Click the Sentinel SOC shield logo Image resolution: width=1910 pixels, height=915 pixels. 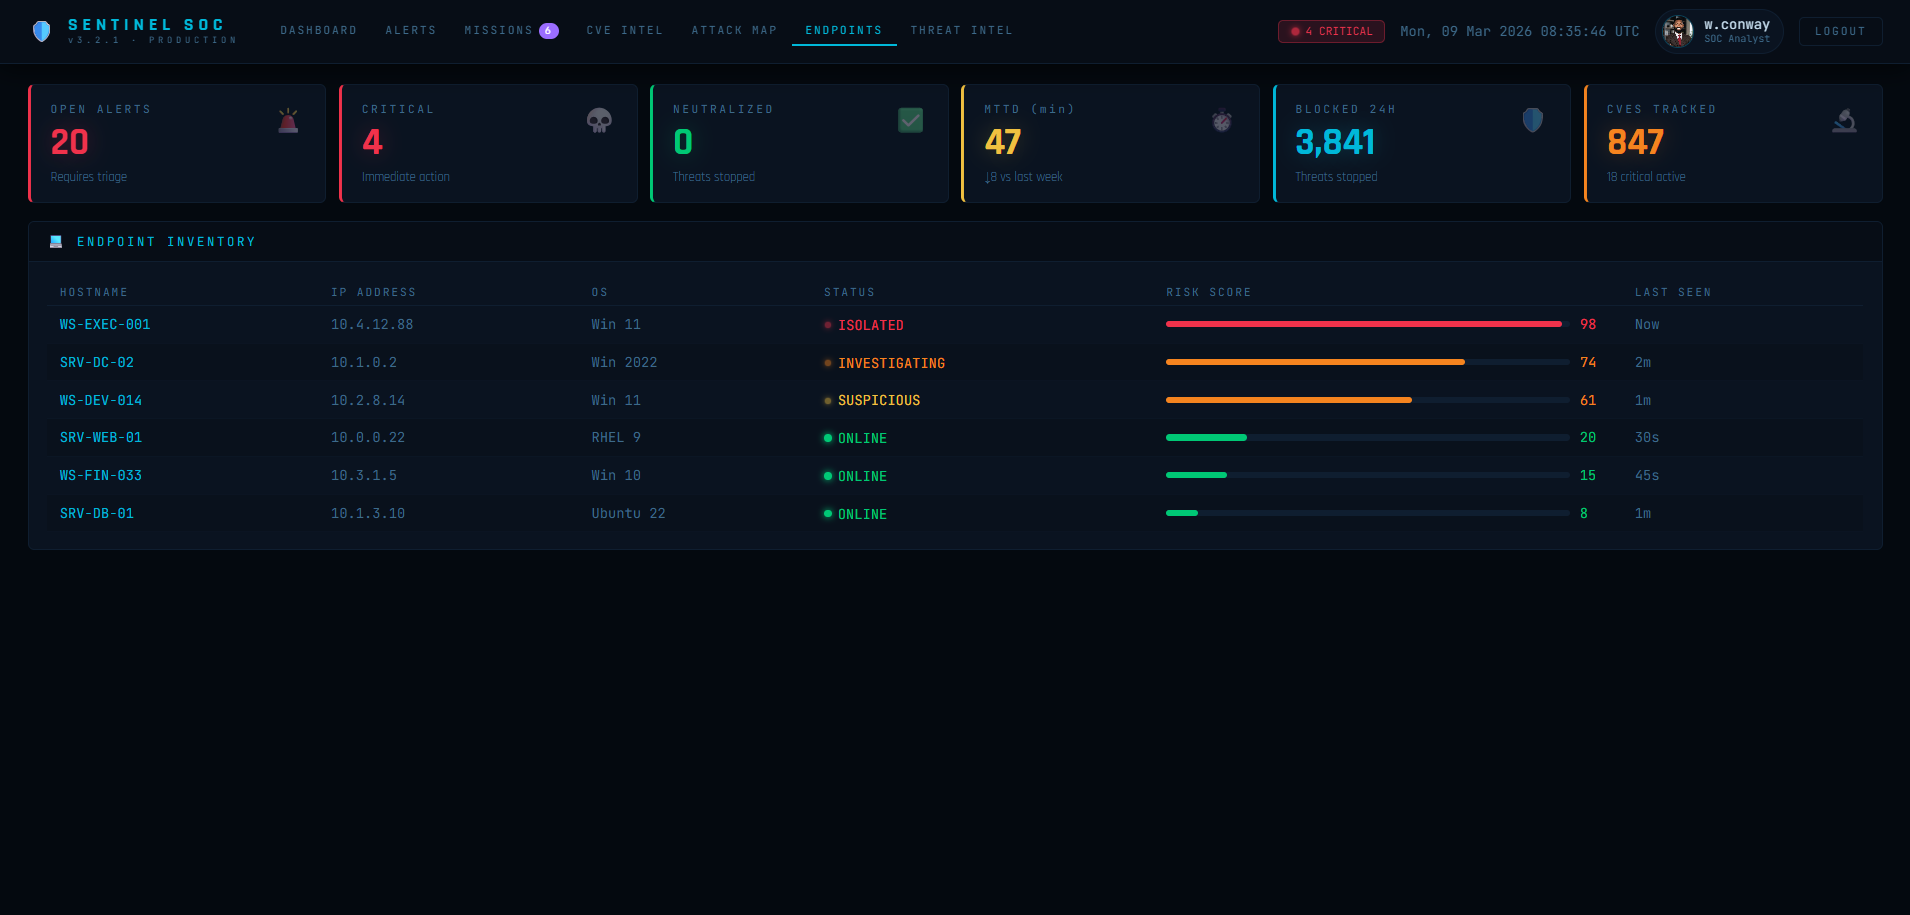point(41,31)
